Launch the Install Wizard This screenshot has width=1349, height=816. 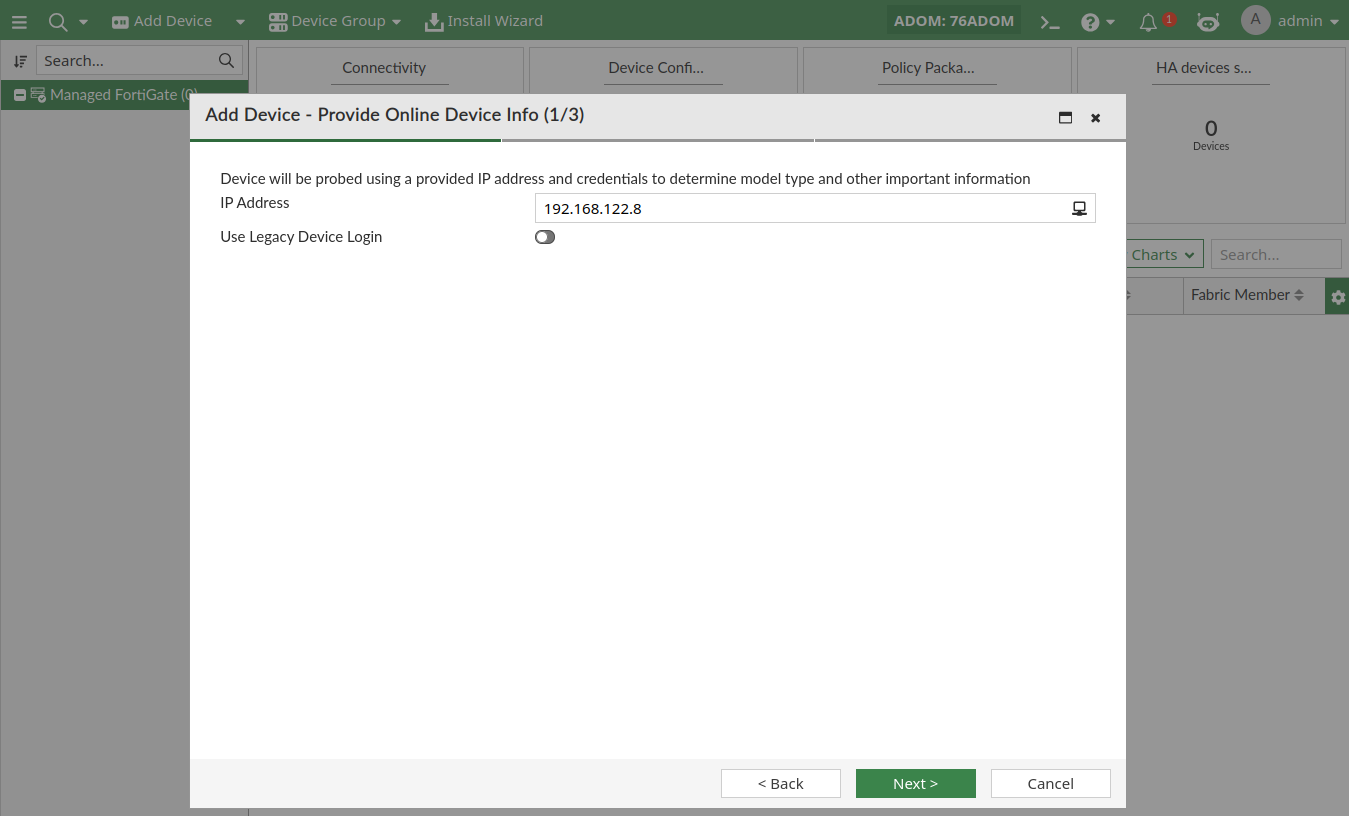pos(484,21)
